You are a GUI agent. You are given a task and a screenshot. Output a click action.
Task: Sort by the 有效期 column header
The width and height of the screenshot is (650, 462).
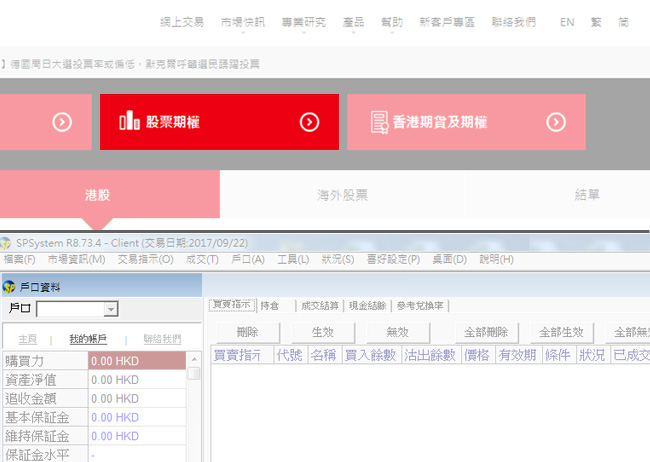click(x=518, y=355)
